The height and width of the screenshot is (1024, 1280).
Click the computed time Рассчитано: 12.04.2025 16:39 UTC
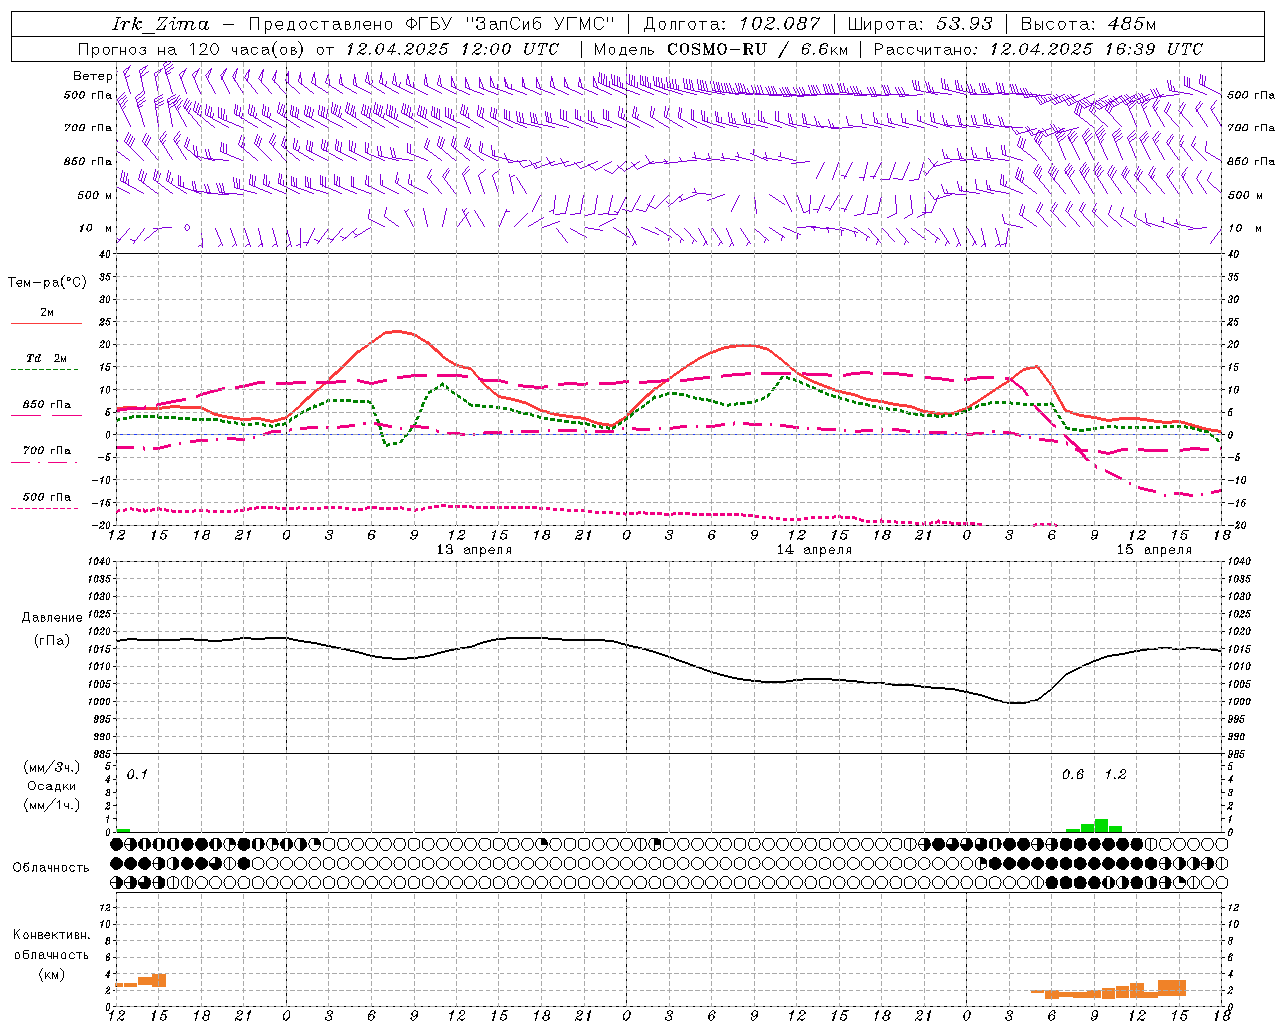1038,49
